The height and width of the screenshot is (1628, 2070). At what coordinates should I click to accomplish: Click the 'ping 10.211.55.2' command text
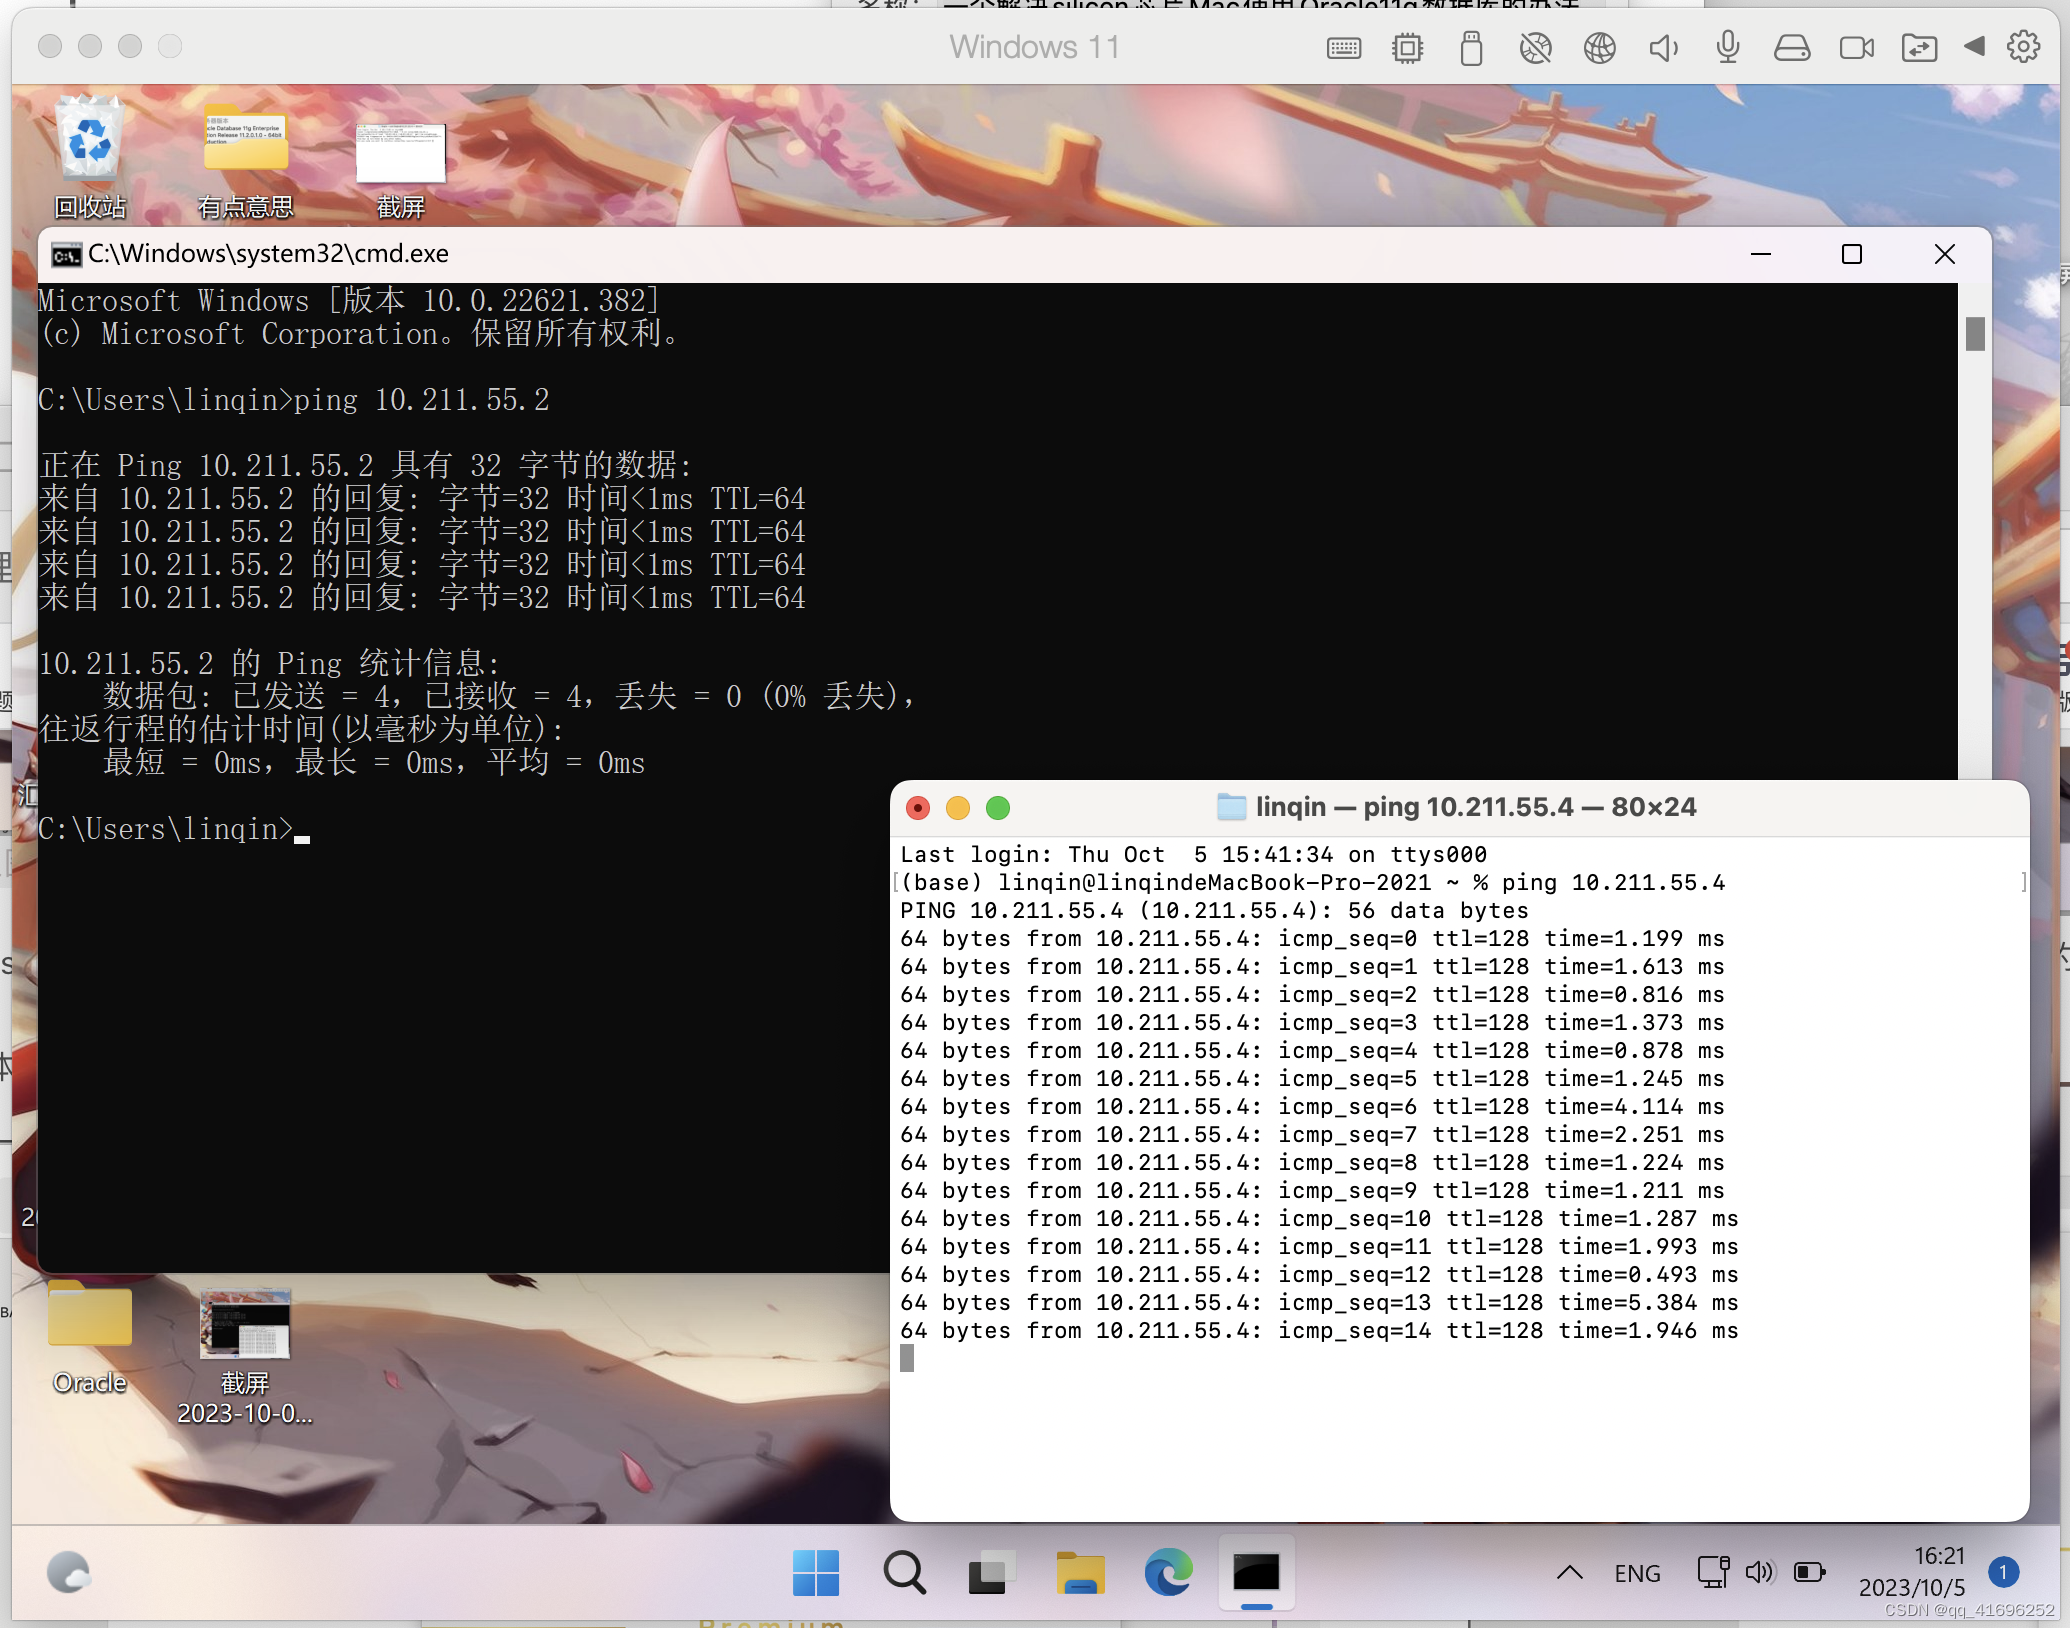[422, 400]
